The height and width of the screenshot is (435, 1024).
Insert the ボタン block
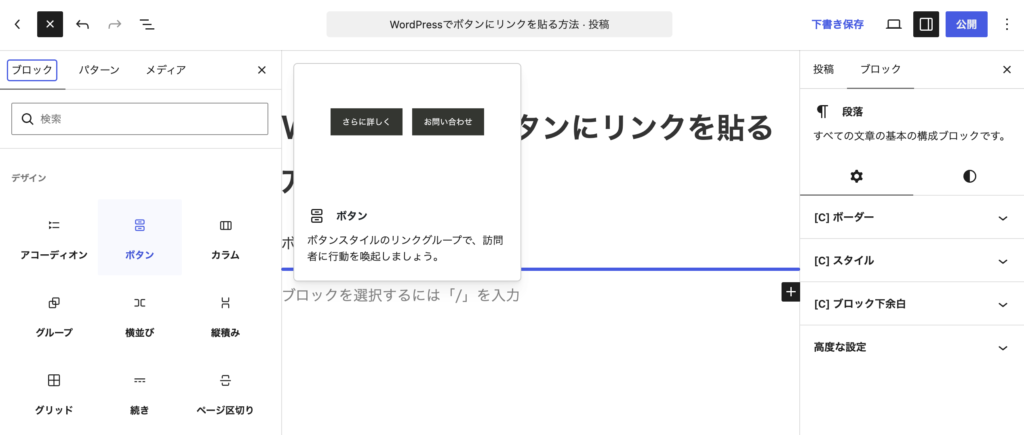[x=140, y=238]
